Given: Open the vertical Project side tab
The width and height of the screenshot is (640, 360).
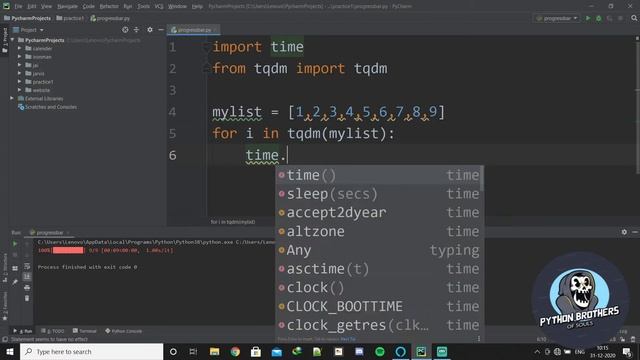Looking at the screenshot, I should coord(5,40).
